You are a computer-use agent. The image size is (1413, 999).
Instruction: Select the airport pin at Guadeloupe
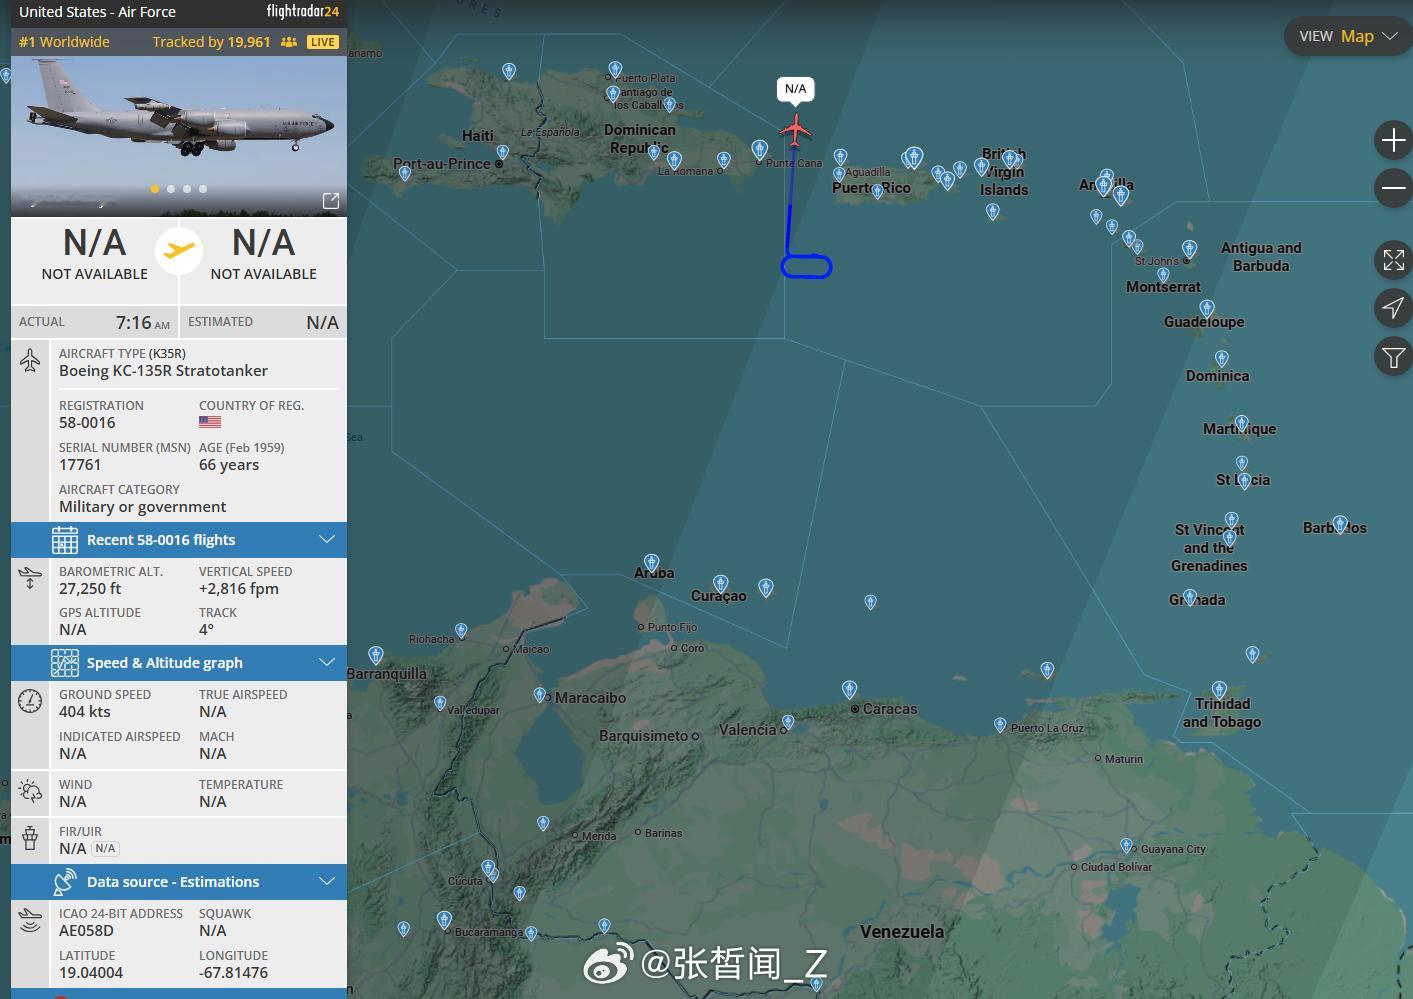point(1207,308)
